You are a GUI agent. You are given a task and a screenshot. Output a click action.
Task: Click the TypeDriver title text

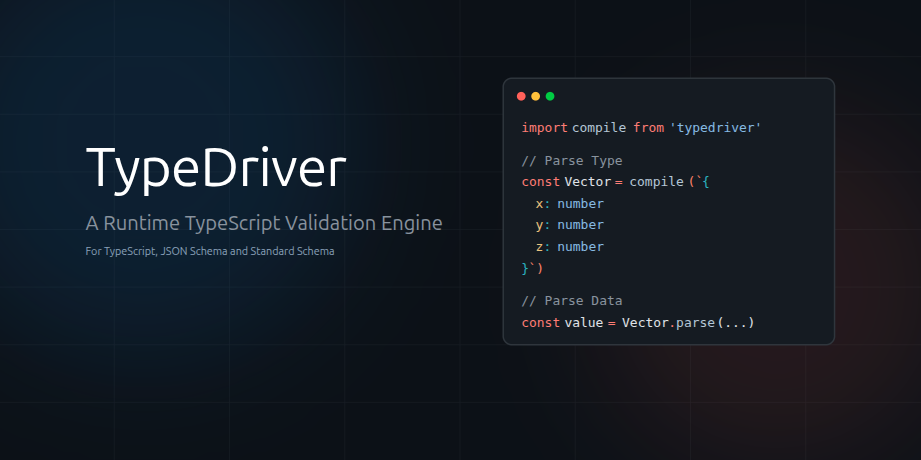click(216, 169)
